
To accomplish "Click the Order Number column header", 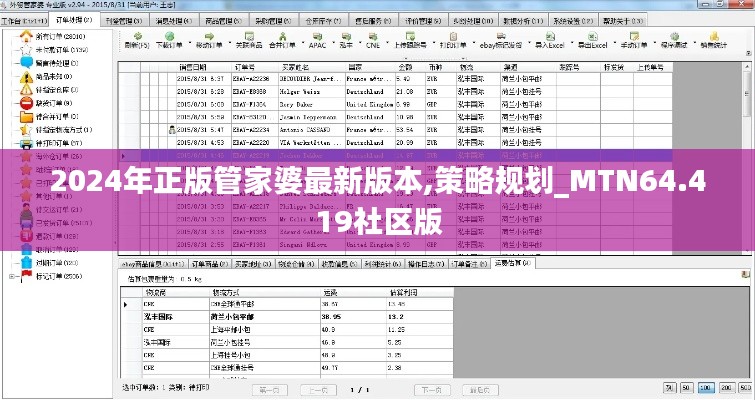I will pyautogui.click(x=254, y=67).
